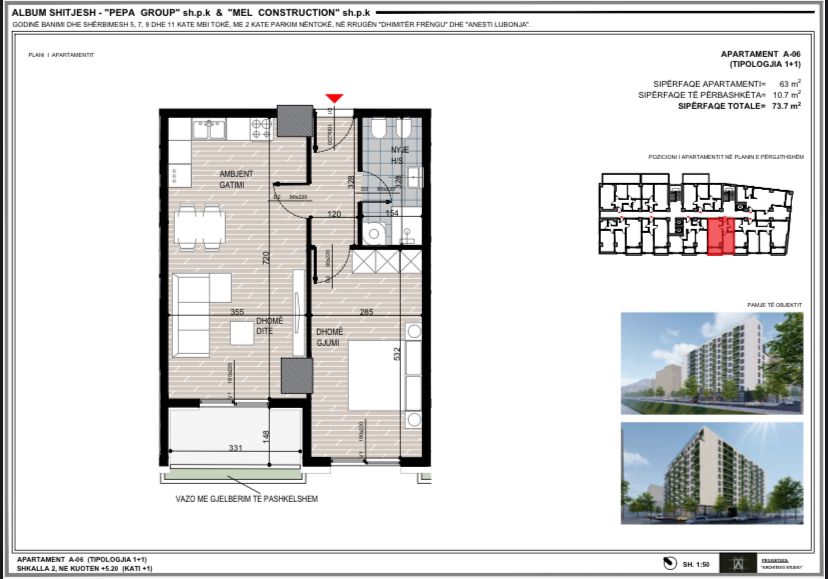The image size is (828, 579).
Task: Click the APARTAMENT A-06 heading top right
Action: point(760,57)
